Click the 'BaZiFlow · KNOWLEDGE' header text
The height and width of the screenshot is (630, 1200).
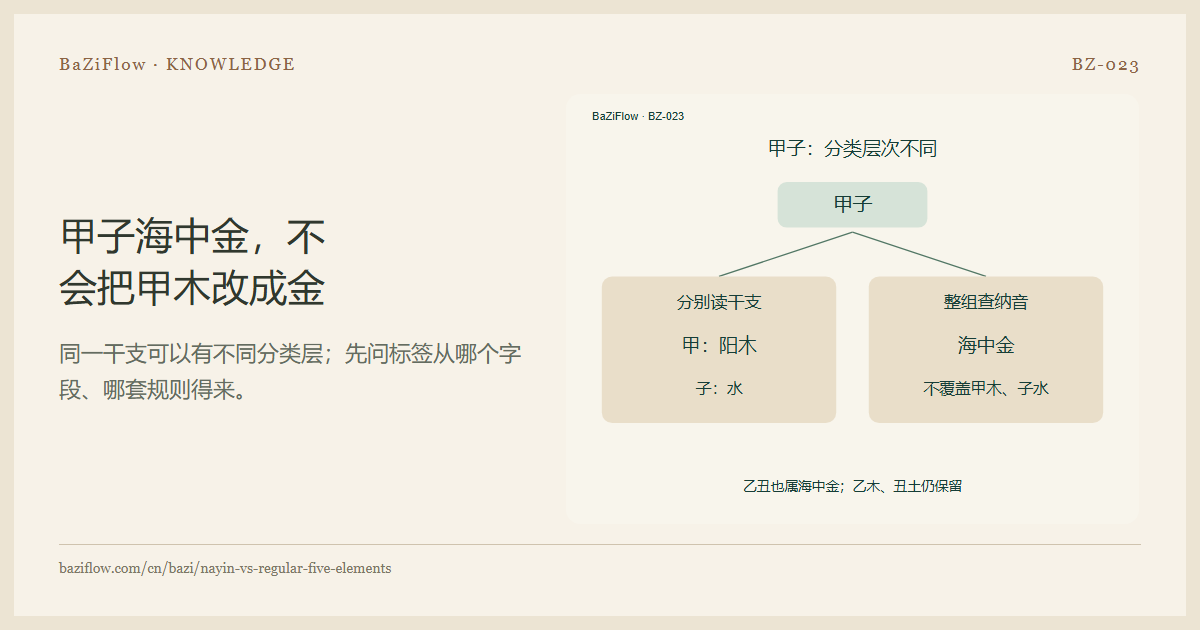[177, 65]
